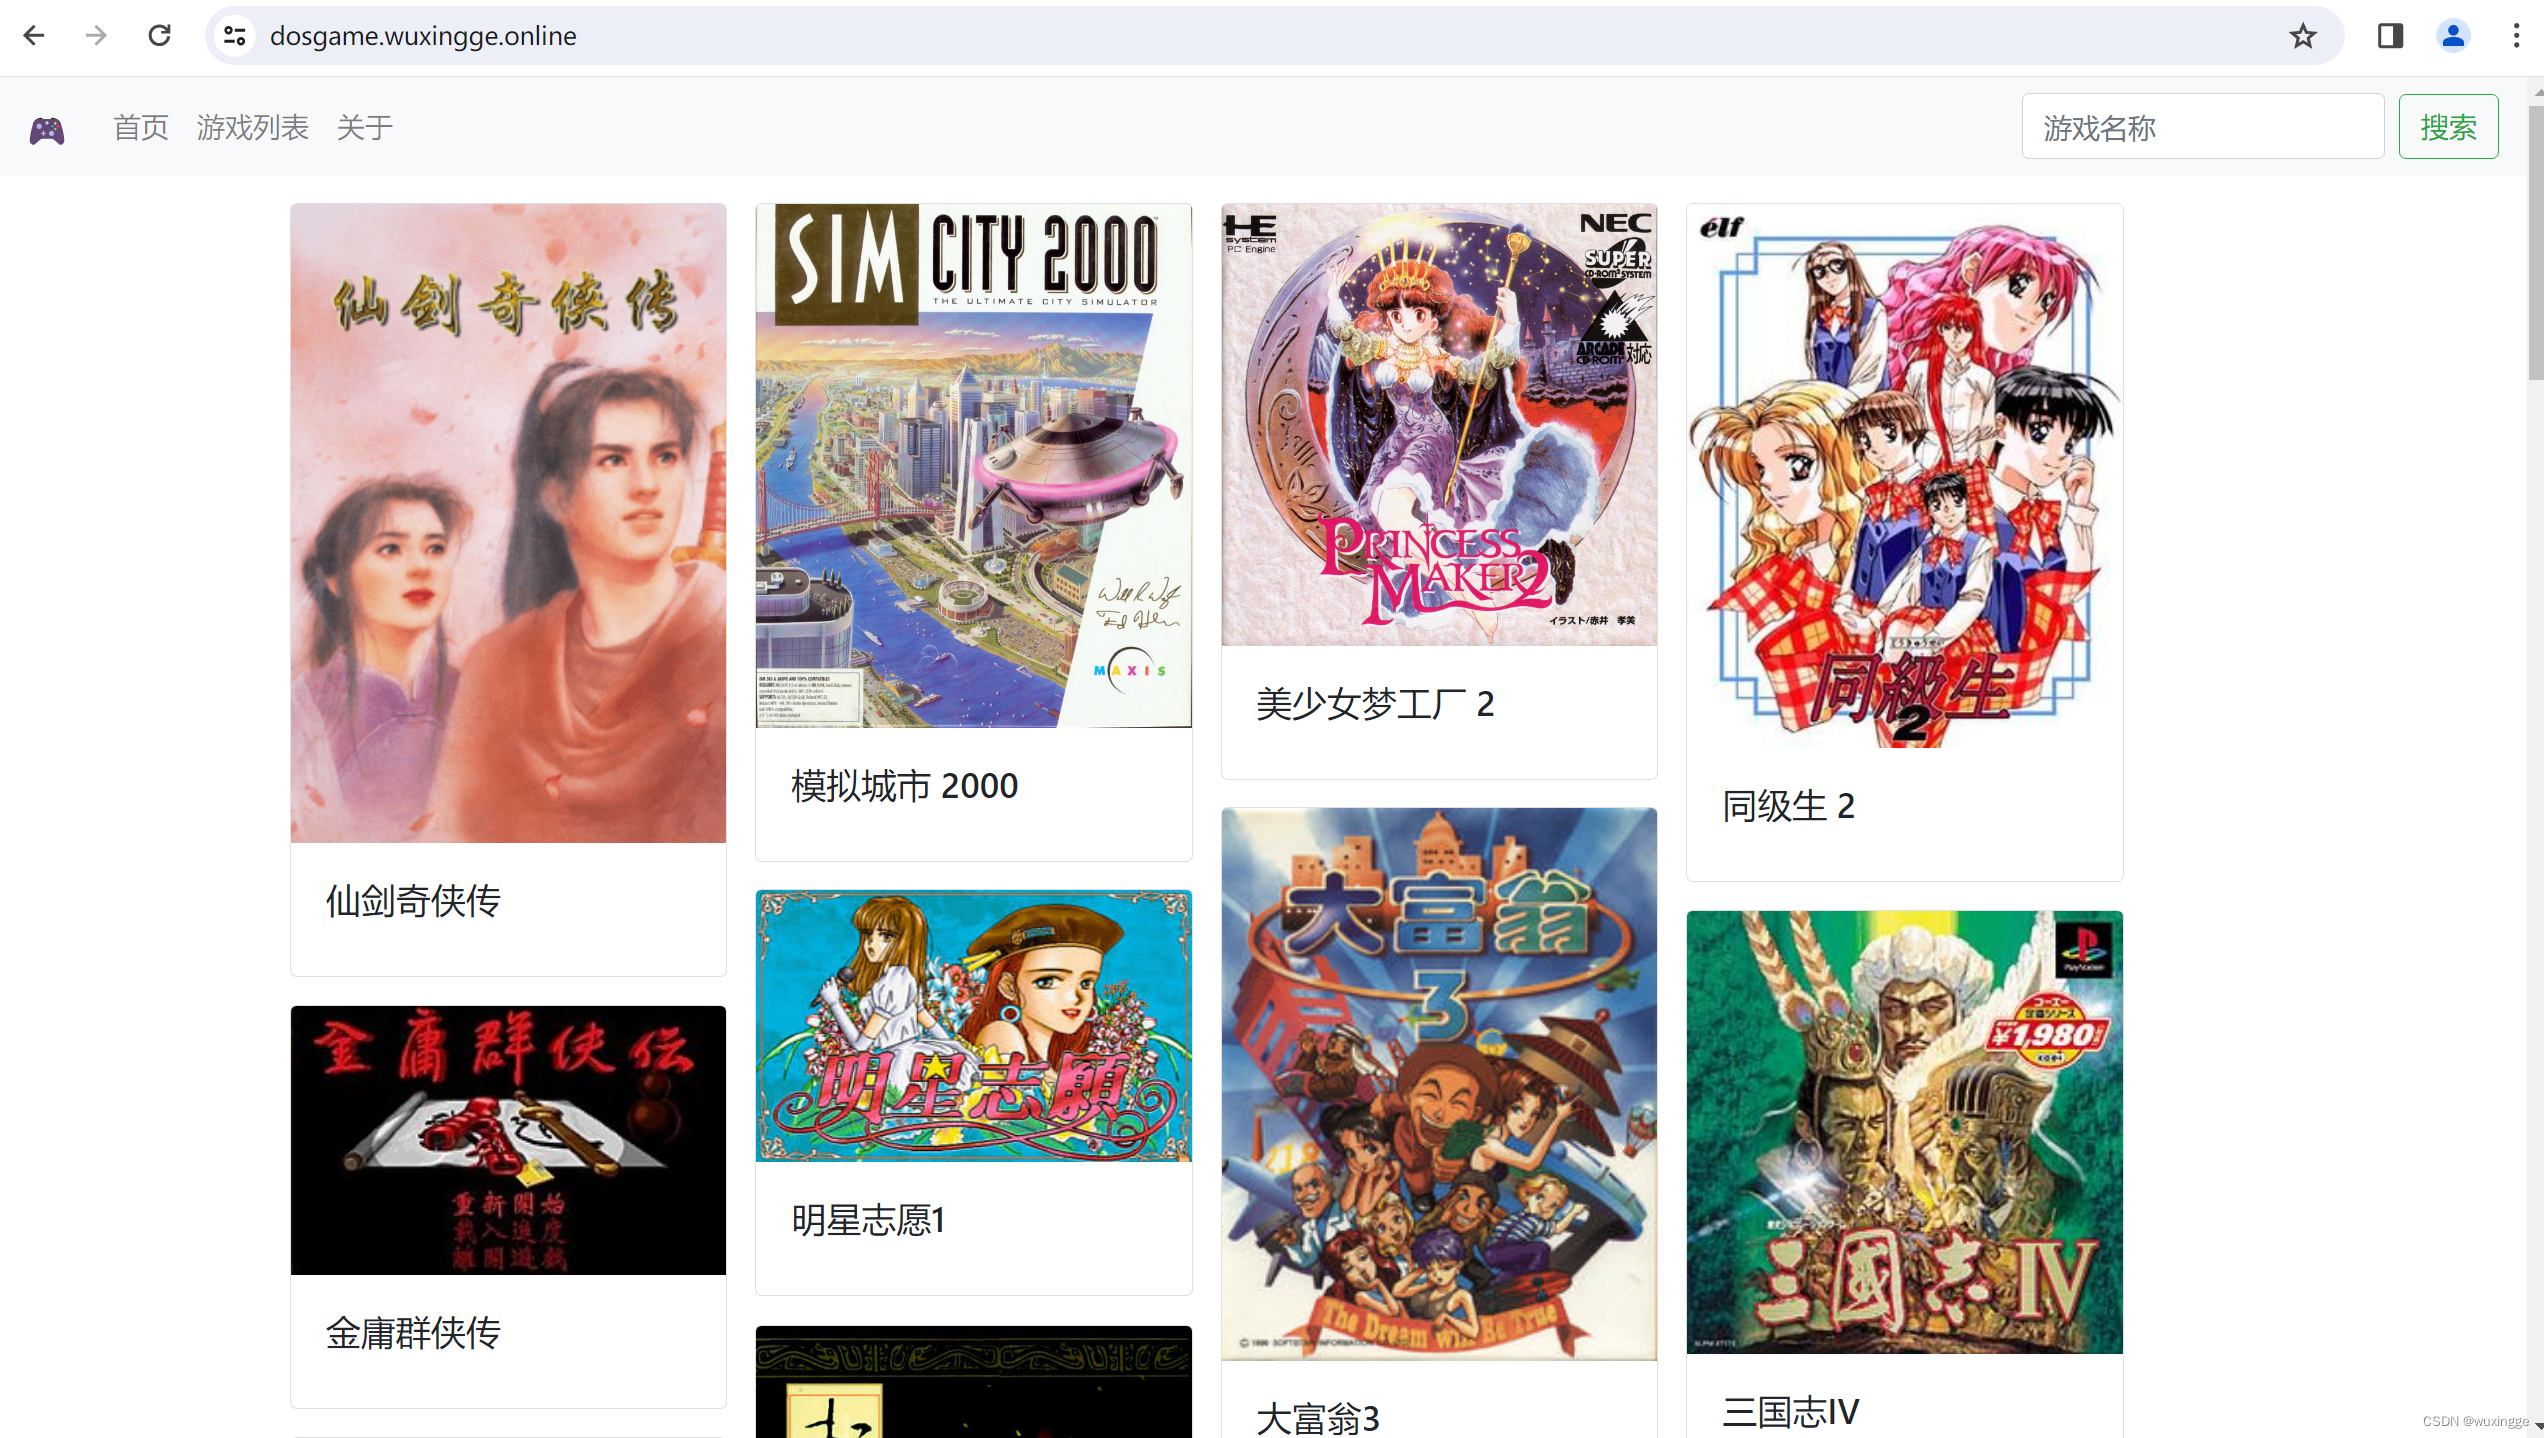Click 模拟城市 2000 title text
Viewport: 2544px width, 1438px height.
coord(904,786)
